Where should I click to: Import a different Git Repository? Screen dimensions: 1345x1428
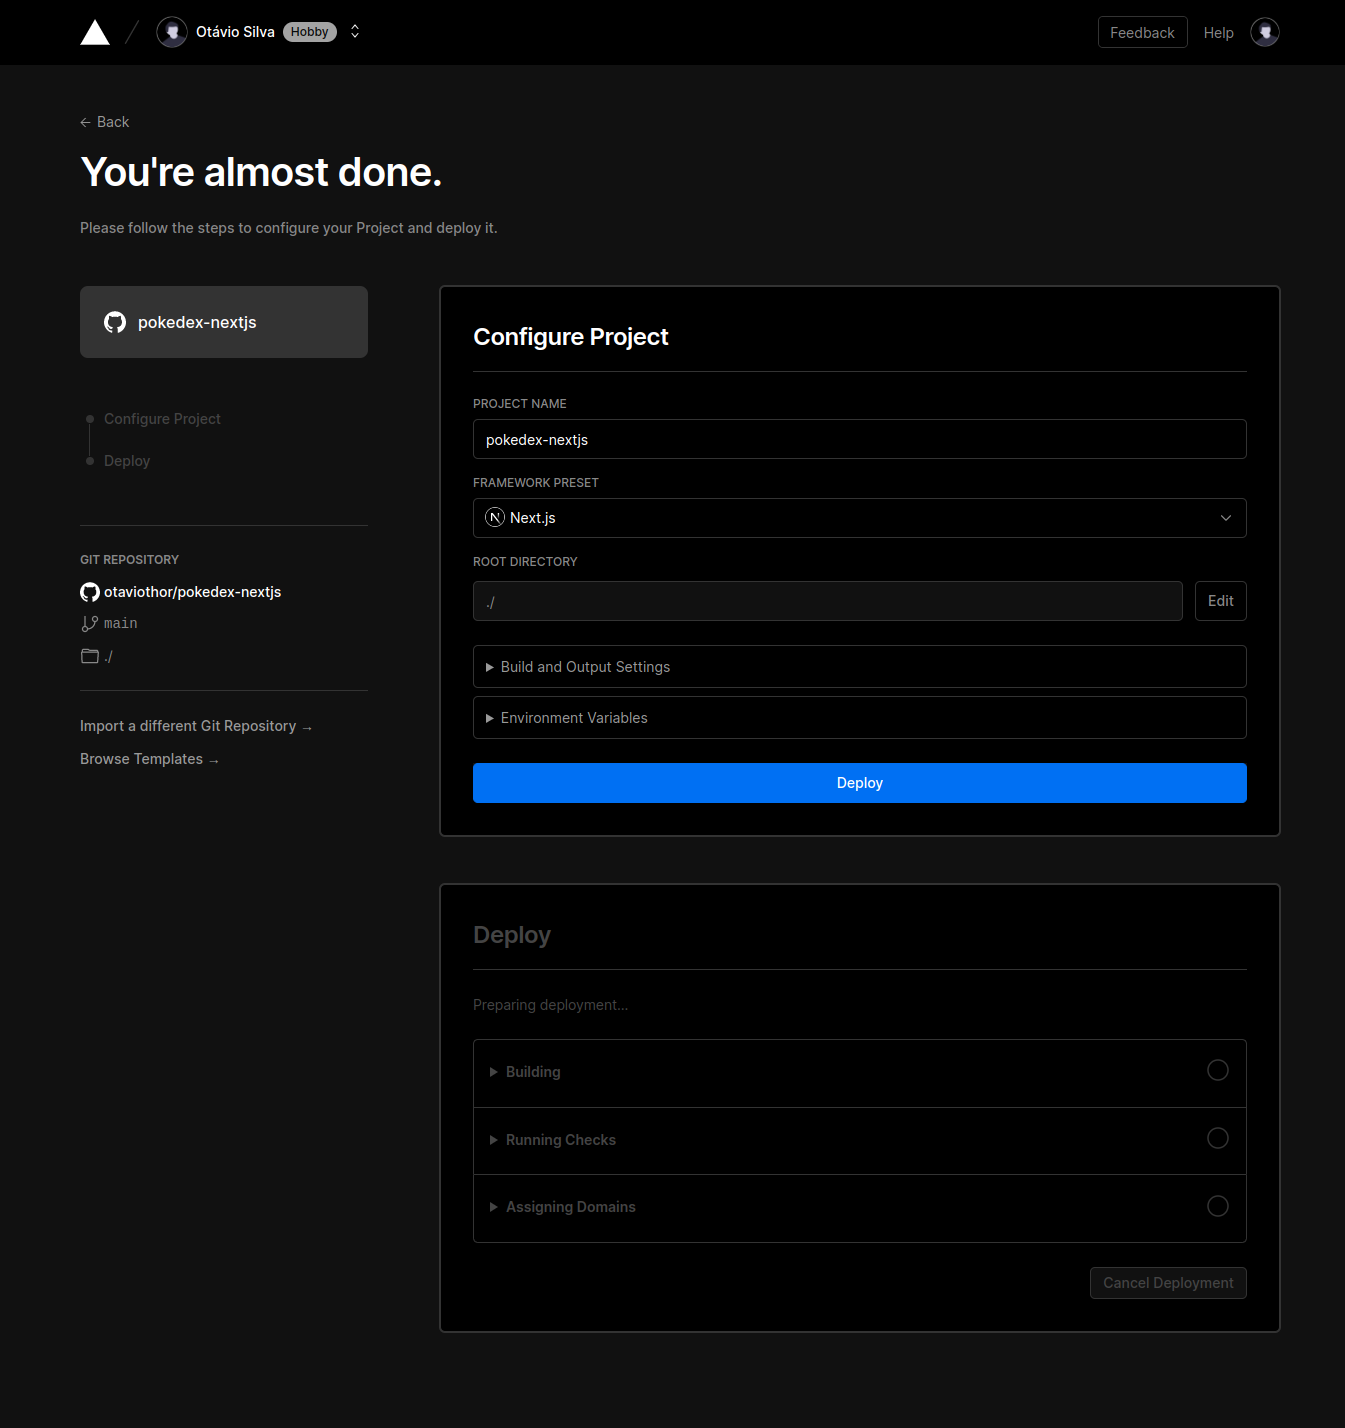coord(196,726)
